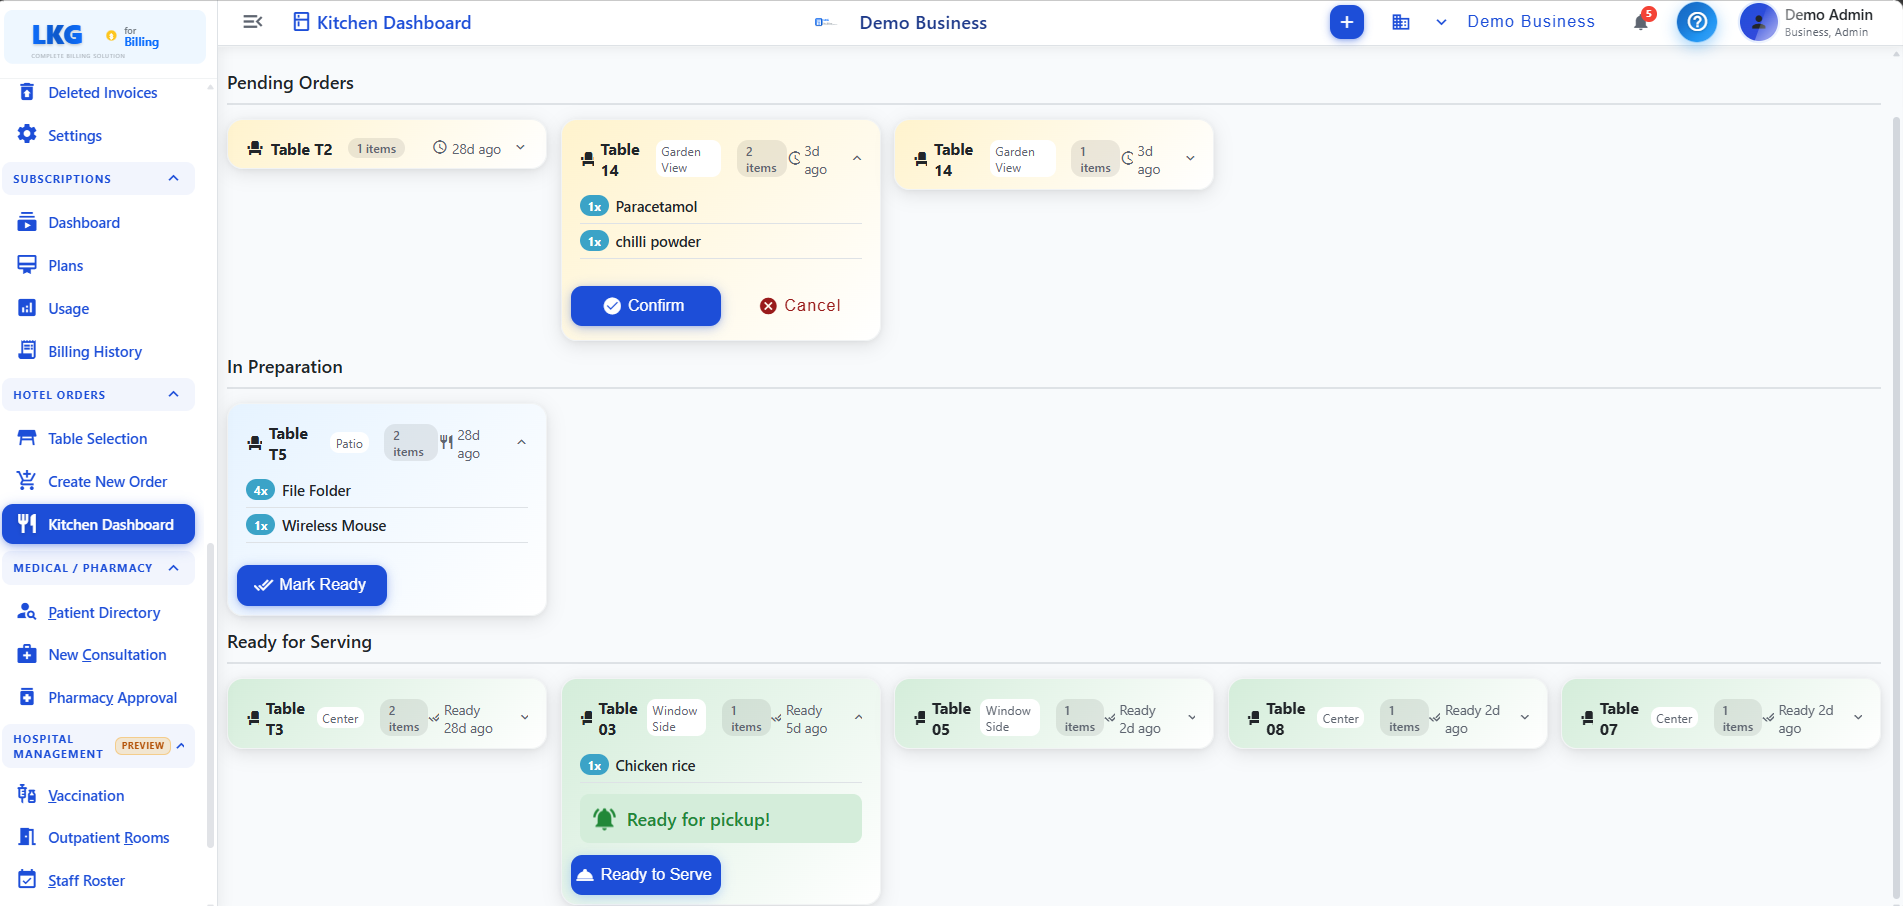Collapse the sidebar with the hamburger menu icon
The width and height of the screenshot is (1903, 906).
click(253, 22)
